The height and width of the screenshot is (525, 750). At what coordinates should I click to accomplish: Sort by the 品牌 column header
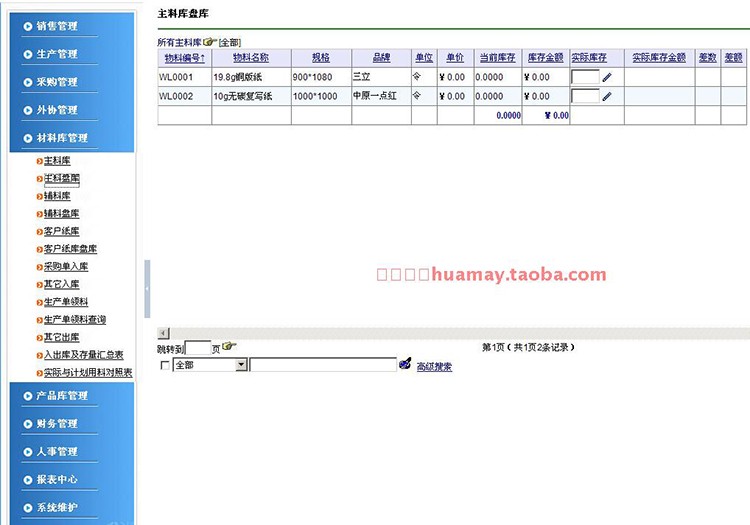[x=381, y=58]
